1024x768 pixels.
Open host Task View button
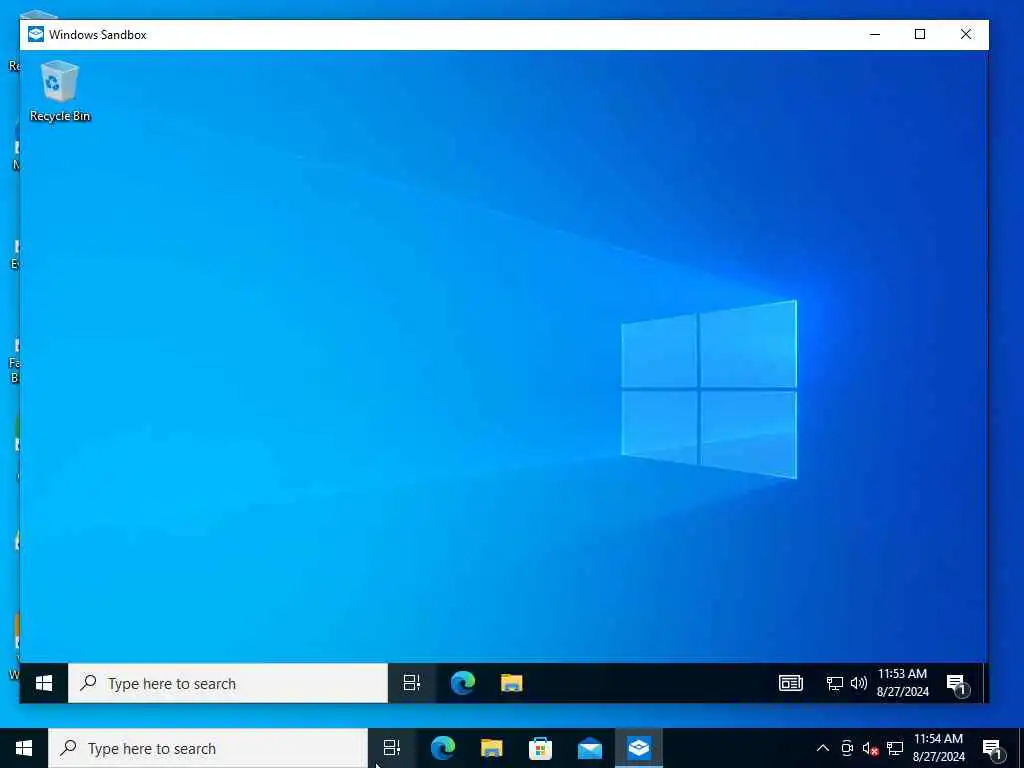392,748
